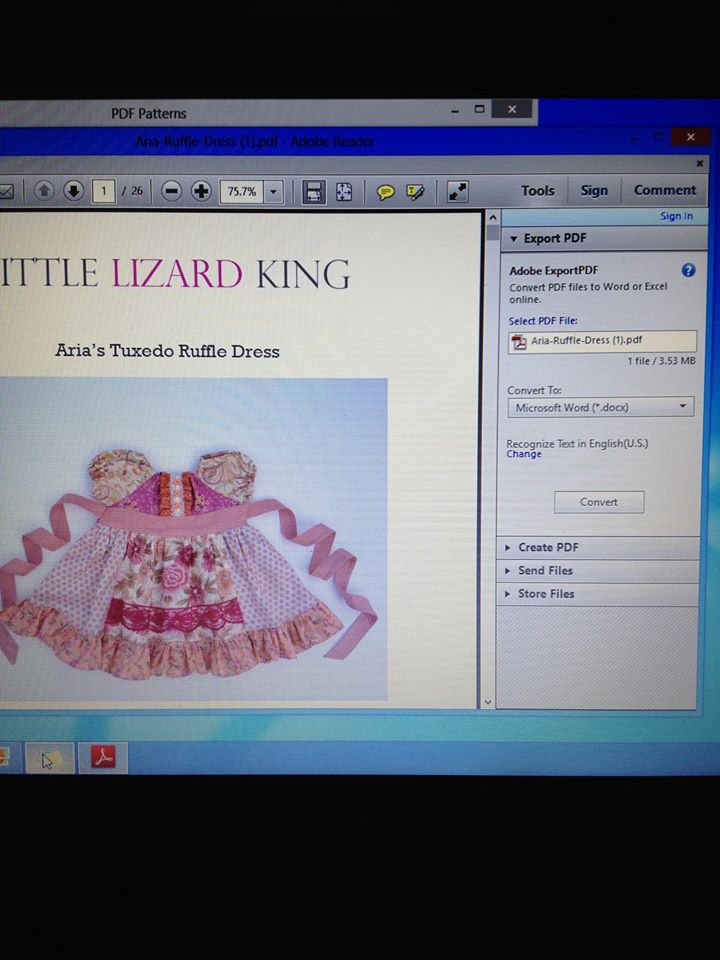This screenshot has width=720, height=960.
Task: Open Adobe Reader from the taskbar
Action: [x=103, y=757]
